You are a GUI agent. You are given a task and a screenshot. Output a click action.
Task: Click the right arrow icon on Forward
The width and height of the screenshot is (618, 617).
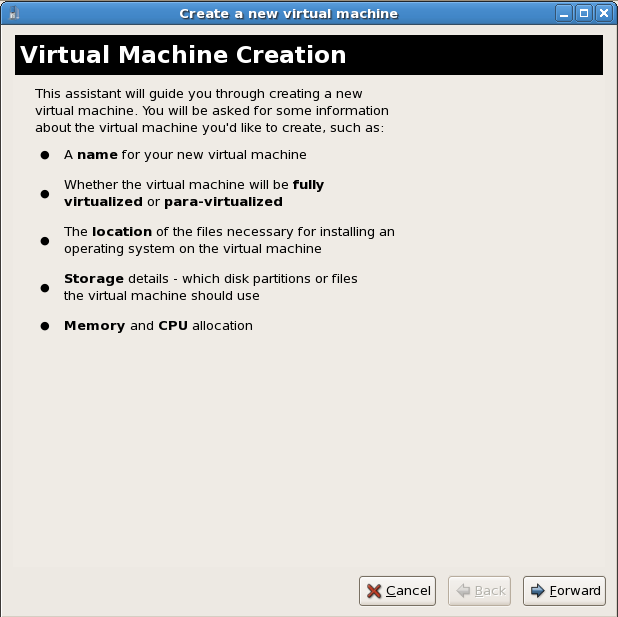pyautogui.click(x=537, y=591)
